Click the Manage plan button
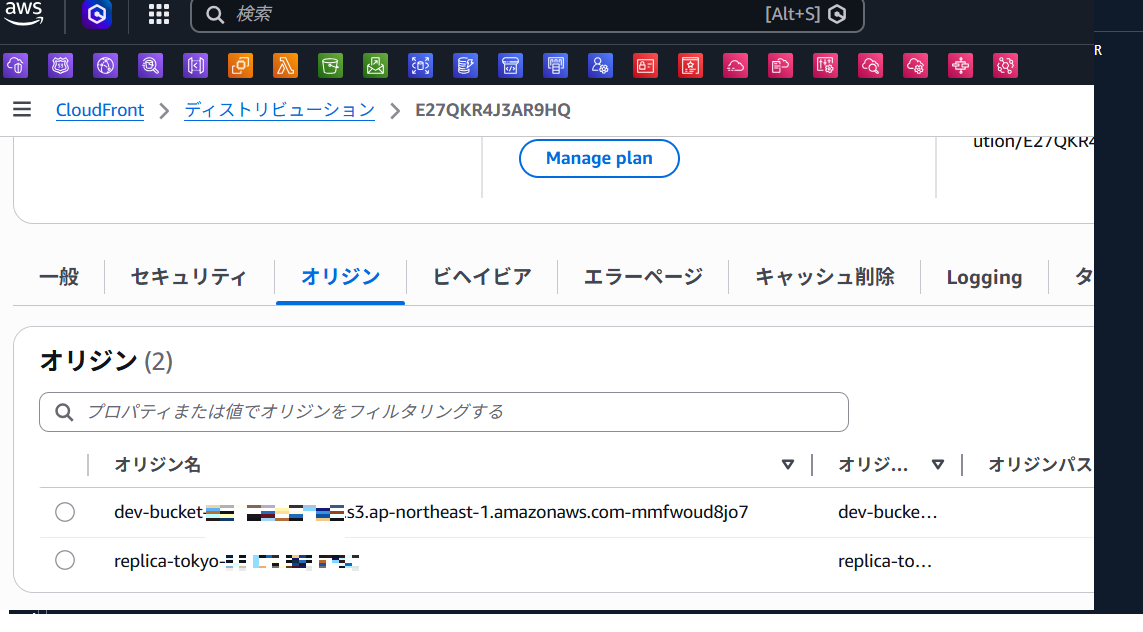Image resolution: width=1143 pixels, height=632 pixels. (x=599, y=158)
